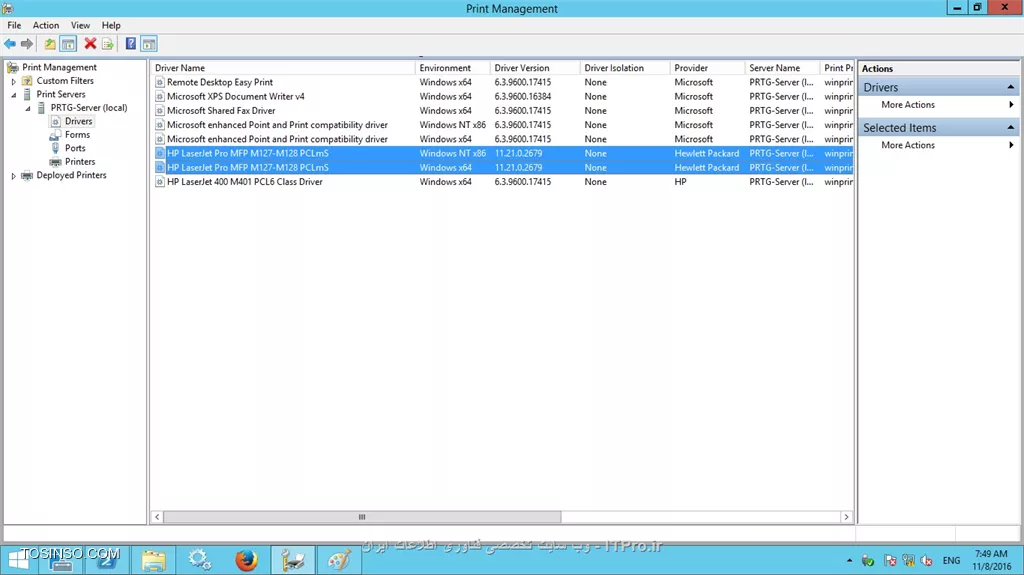Screen dimensions: 1024x575
Task: Expand the Custom Filters node
Action: pos(14,82)
